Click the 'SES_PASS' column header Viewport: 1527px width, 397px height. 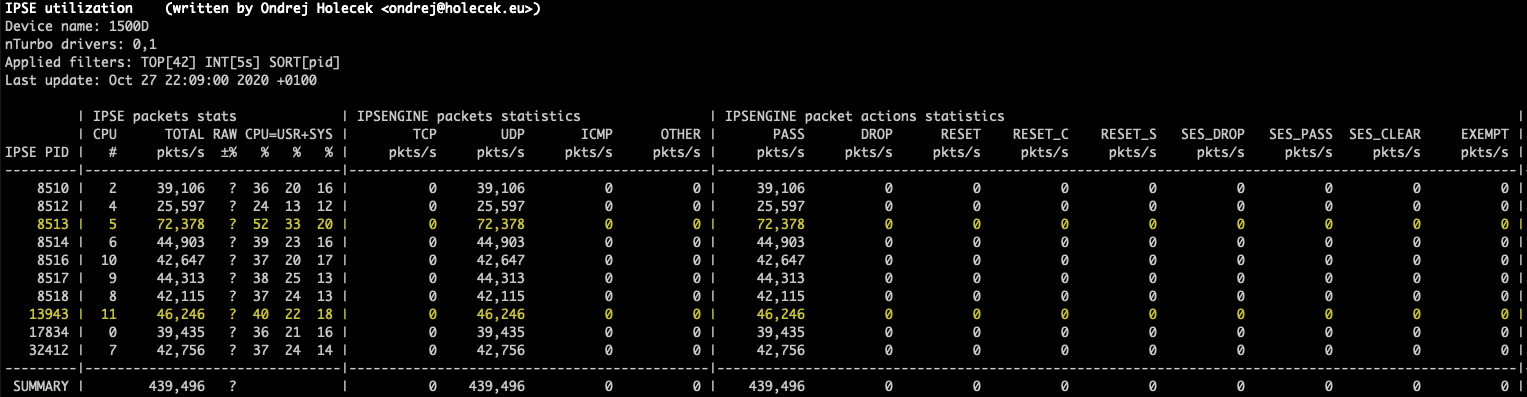click(1301, 135)
